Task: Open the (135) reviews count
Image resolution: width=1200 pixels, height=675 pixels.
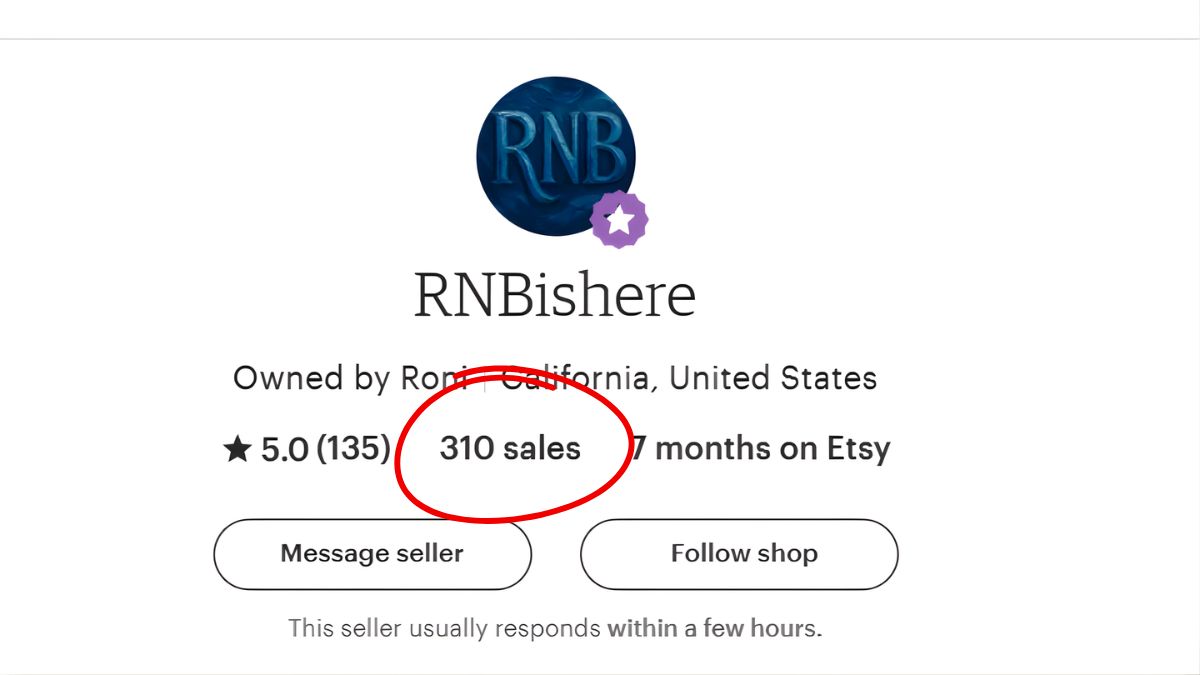Action: (353, 450)
